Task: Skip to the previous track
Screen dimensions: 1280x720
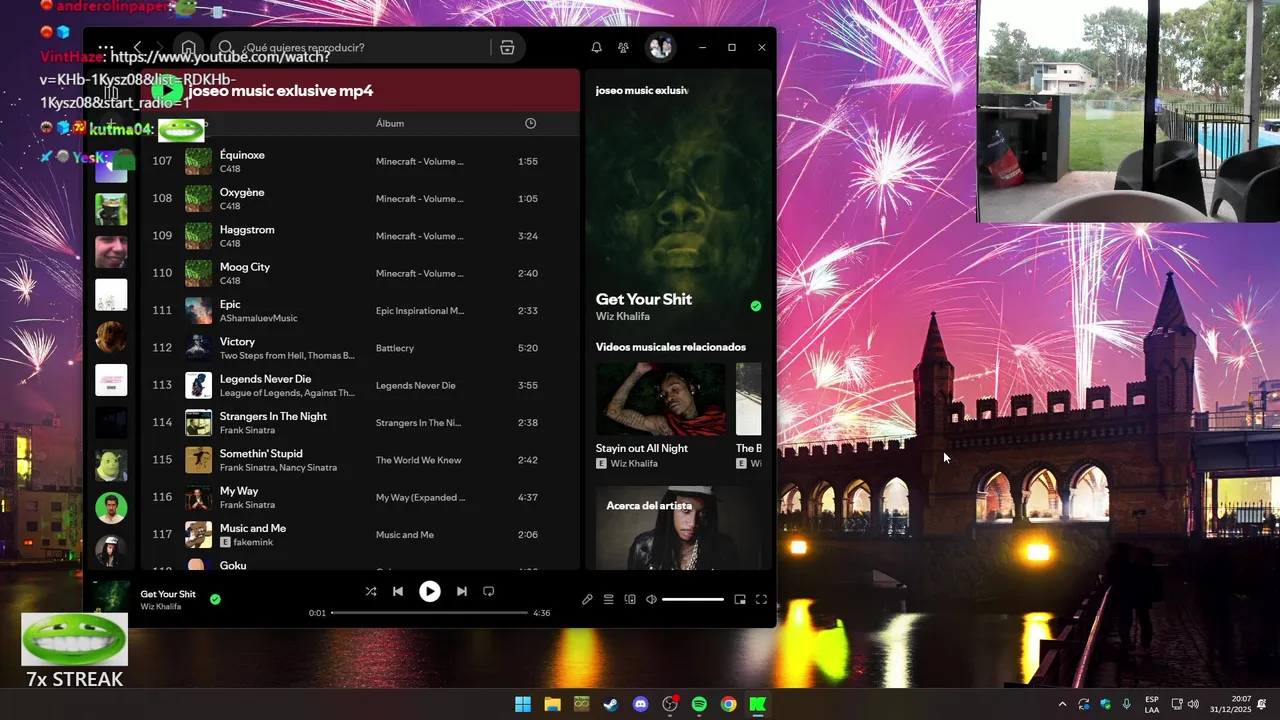Action: pyautogui.click(x=398, y=591)
